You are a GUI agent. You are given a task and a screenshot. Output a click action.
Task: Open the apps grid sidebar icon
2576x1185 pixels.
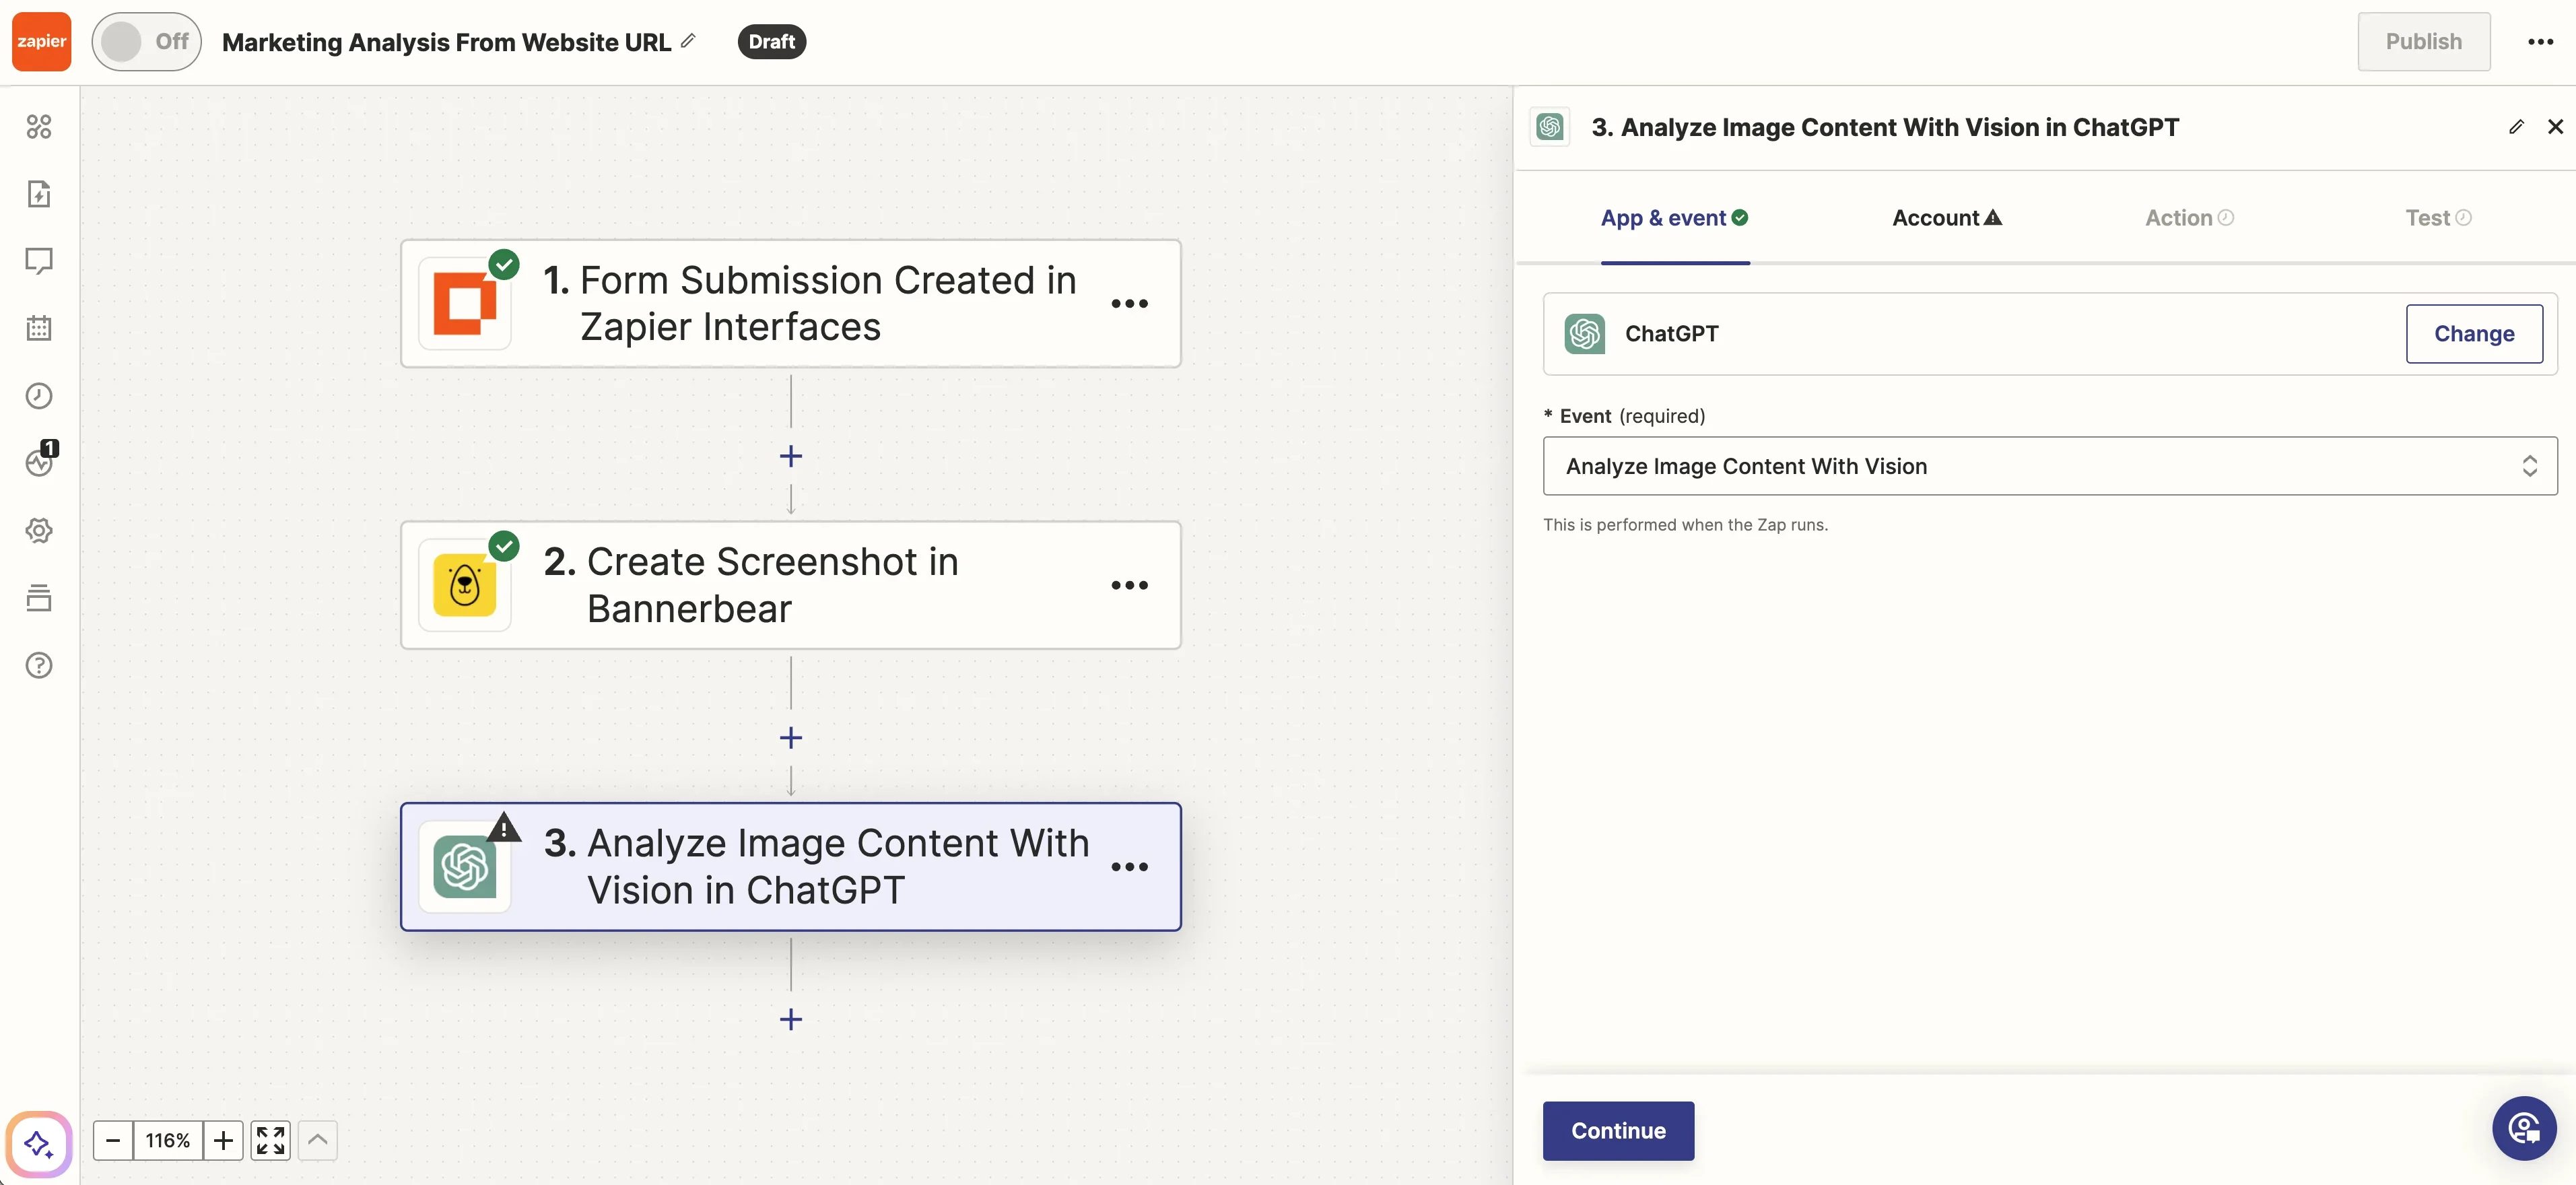pos(39,127)
